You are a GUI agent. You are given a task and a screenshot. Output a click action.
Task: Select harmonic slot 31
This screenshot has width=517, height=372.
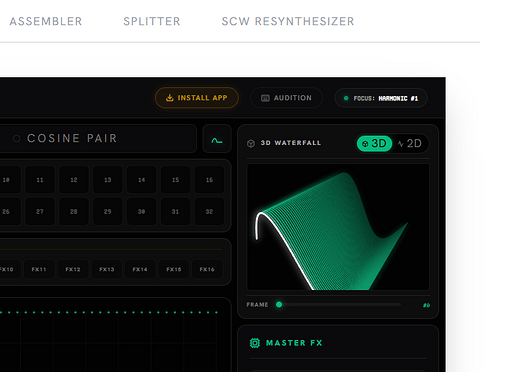coord(175,211)
